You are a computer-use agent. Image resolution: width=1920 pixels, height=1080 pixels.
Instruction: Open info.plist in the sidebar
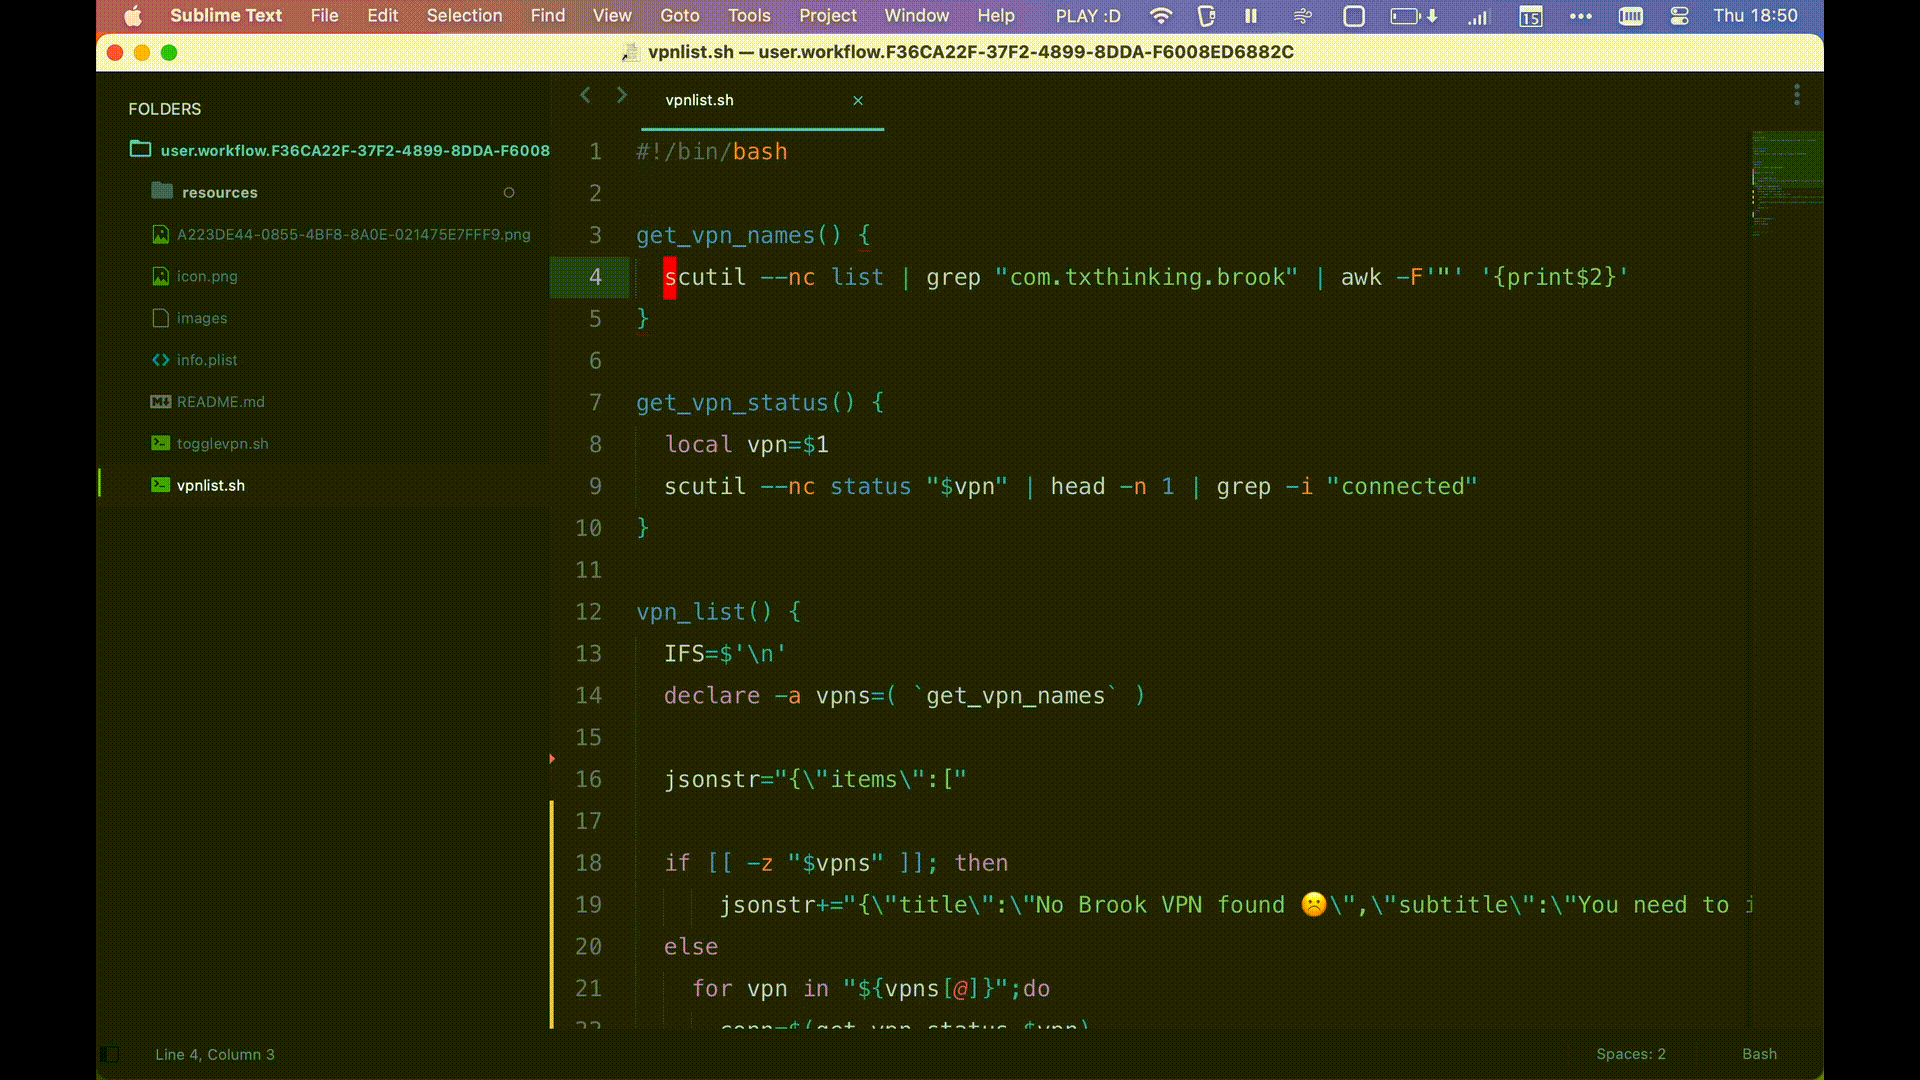tap(207, 360)
